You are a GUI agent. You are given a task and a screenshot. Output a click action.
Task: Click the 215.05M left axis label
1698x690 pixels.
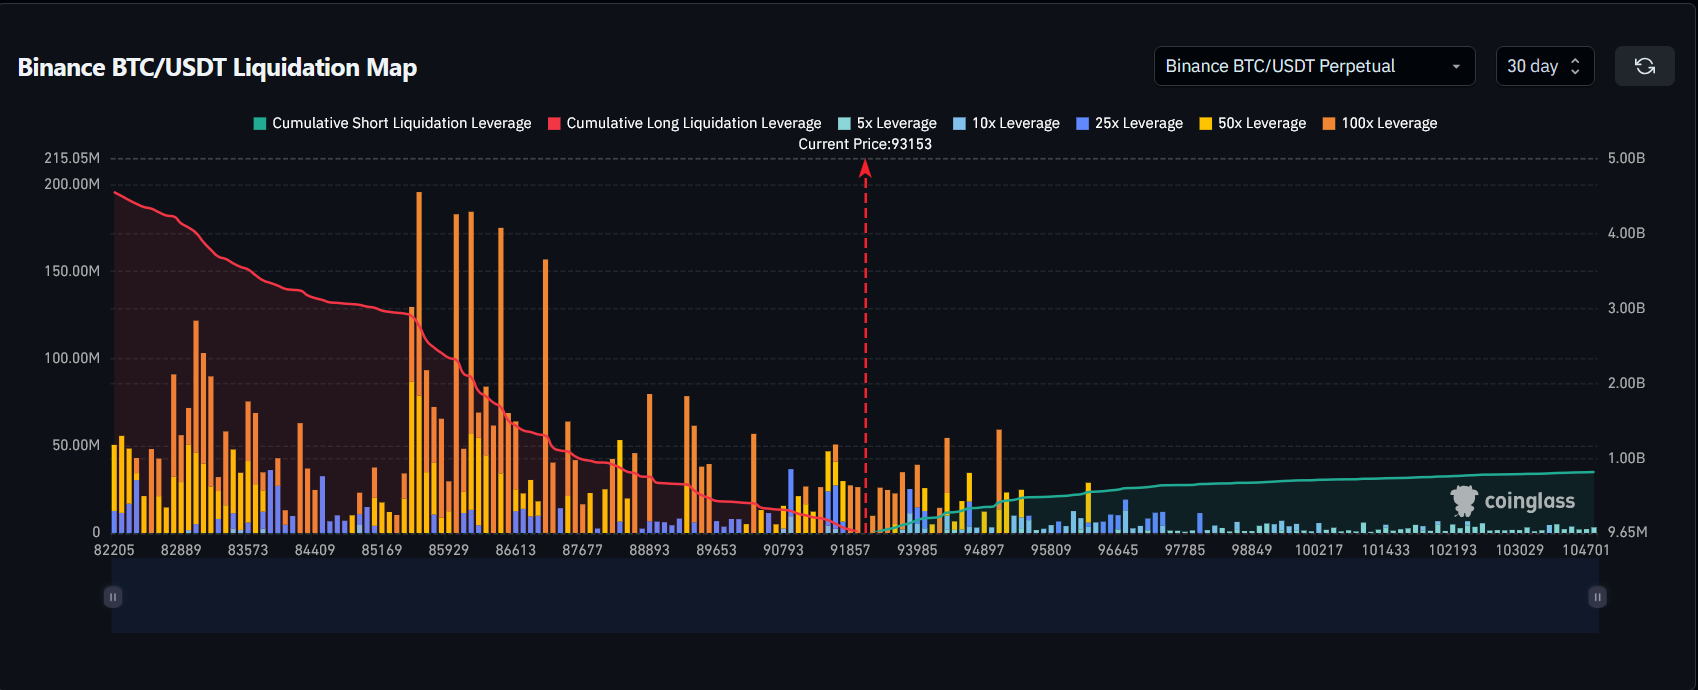(72, 158)
